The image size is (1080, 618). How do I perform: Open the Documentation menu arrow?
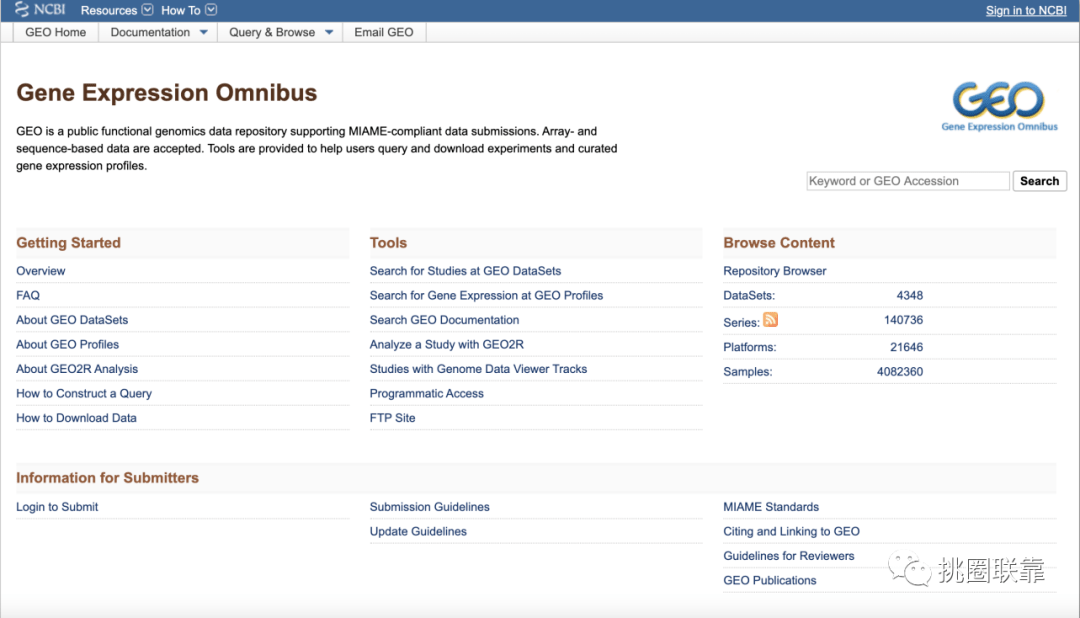pyautogui.click(x=203, y=32)
